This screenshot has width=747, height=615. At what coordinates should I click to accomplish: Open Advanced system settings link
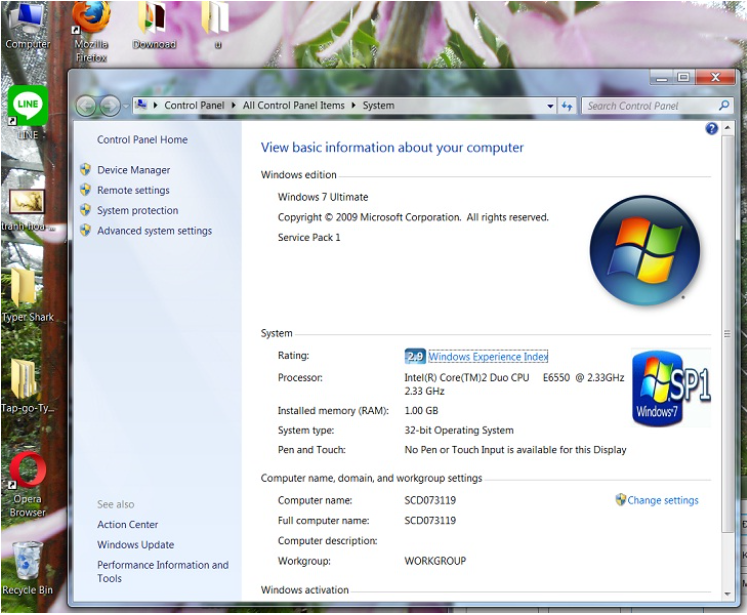pos(154,231)
